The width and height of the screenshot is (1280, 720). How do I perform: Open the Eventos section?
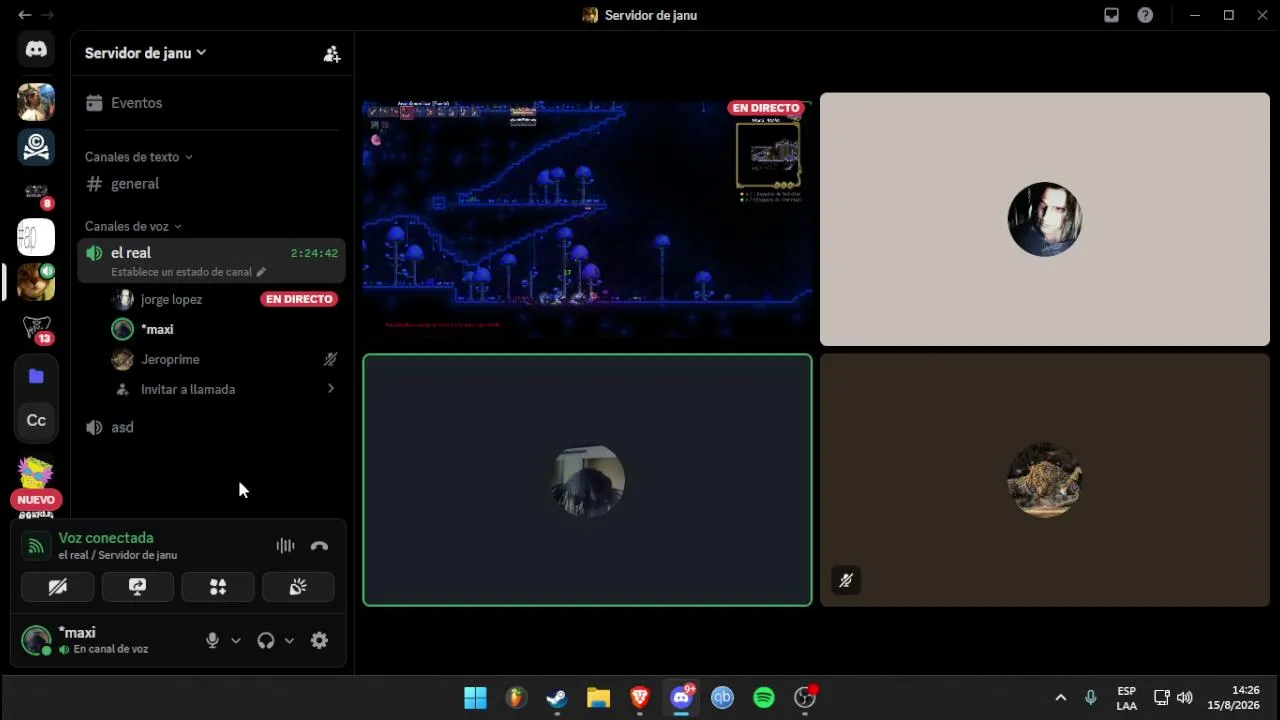pos(212,103)
